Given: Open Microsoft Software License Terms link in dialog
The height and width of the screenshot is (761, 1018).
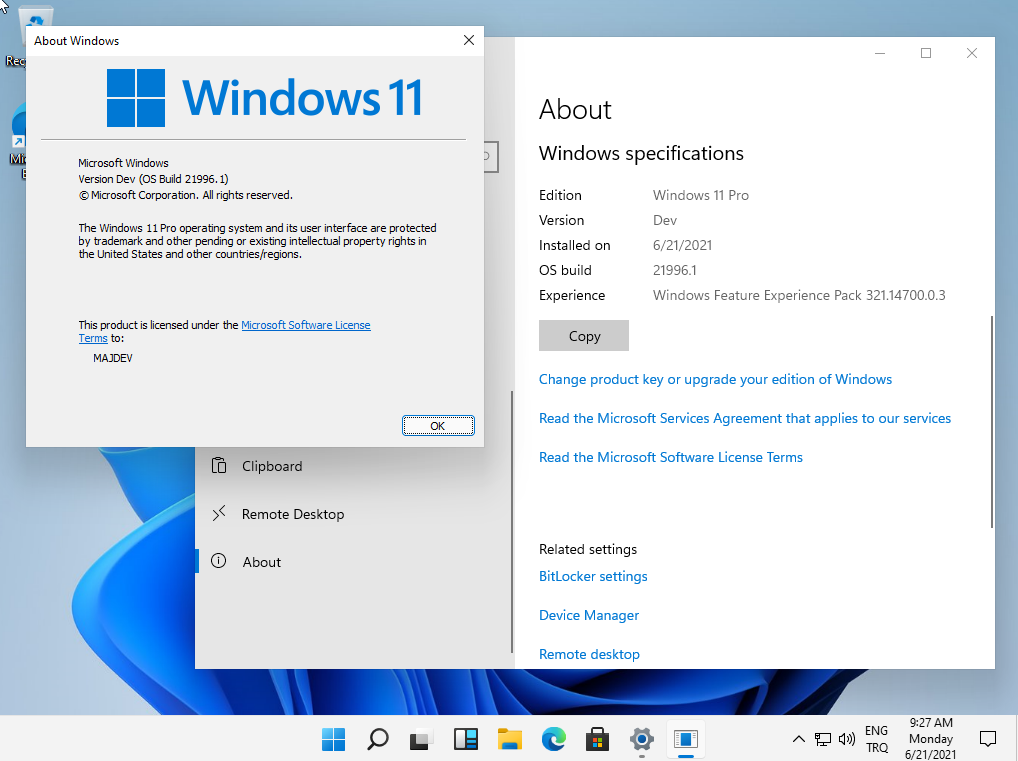Looking at the screenshot, I should click(x=305, y=325).
